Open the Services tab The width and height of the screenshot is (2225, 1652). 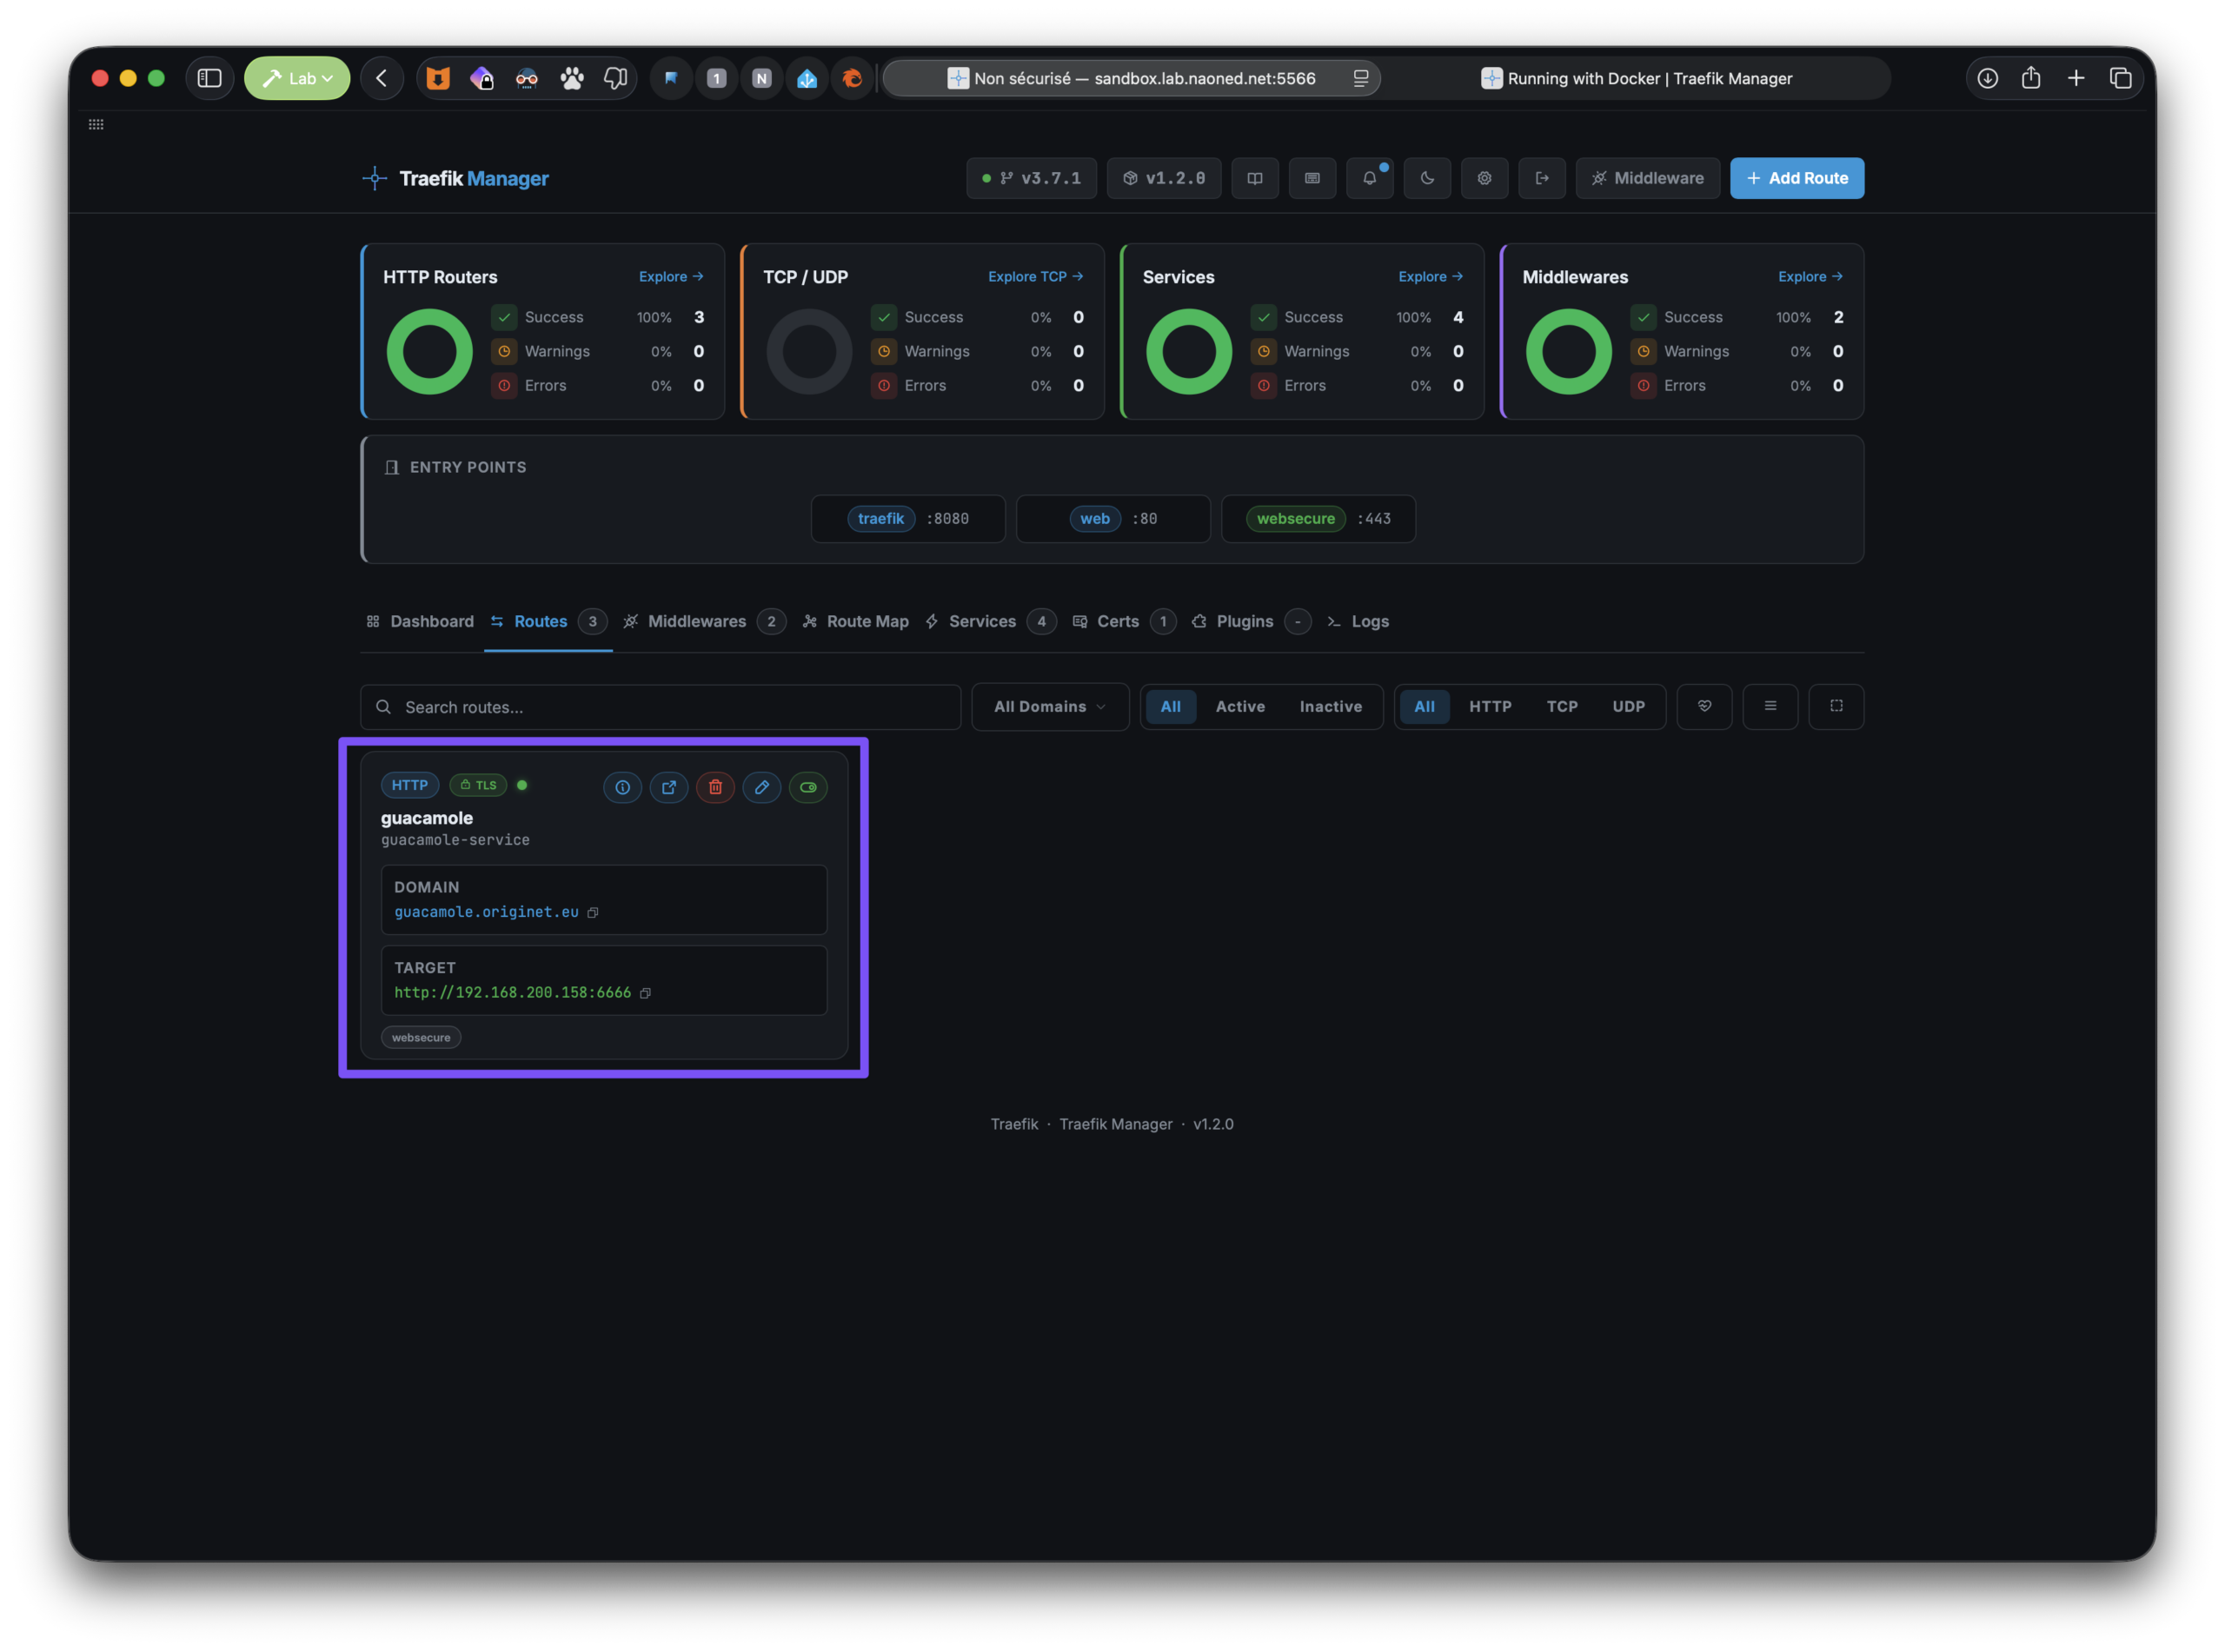[x=990, y=622]
